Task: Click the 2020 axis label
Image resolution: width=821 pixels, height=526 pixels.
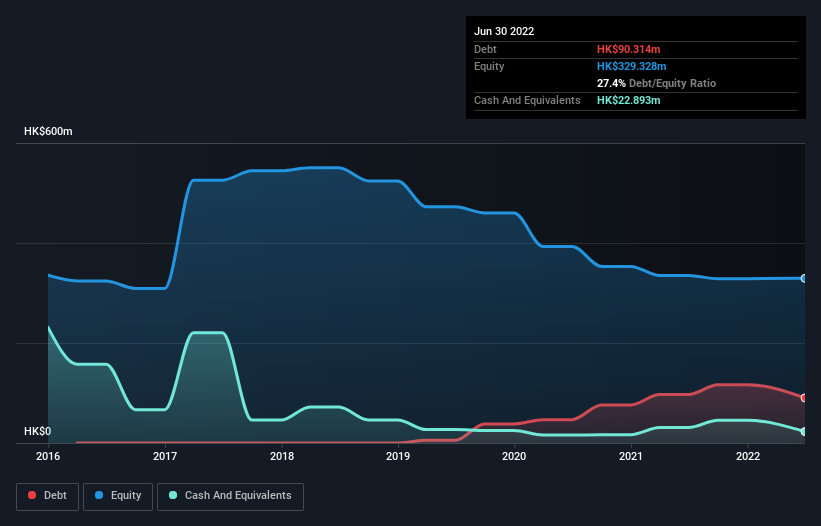Action: click(514, 456)
